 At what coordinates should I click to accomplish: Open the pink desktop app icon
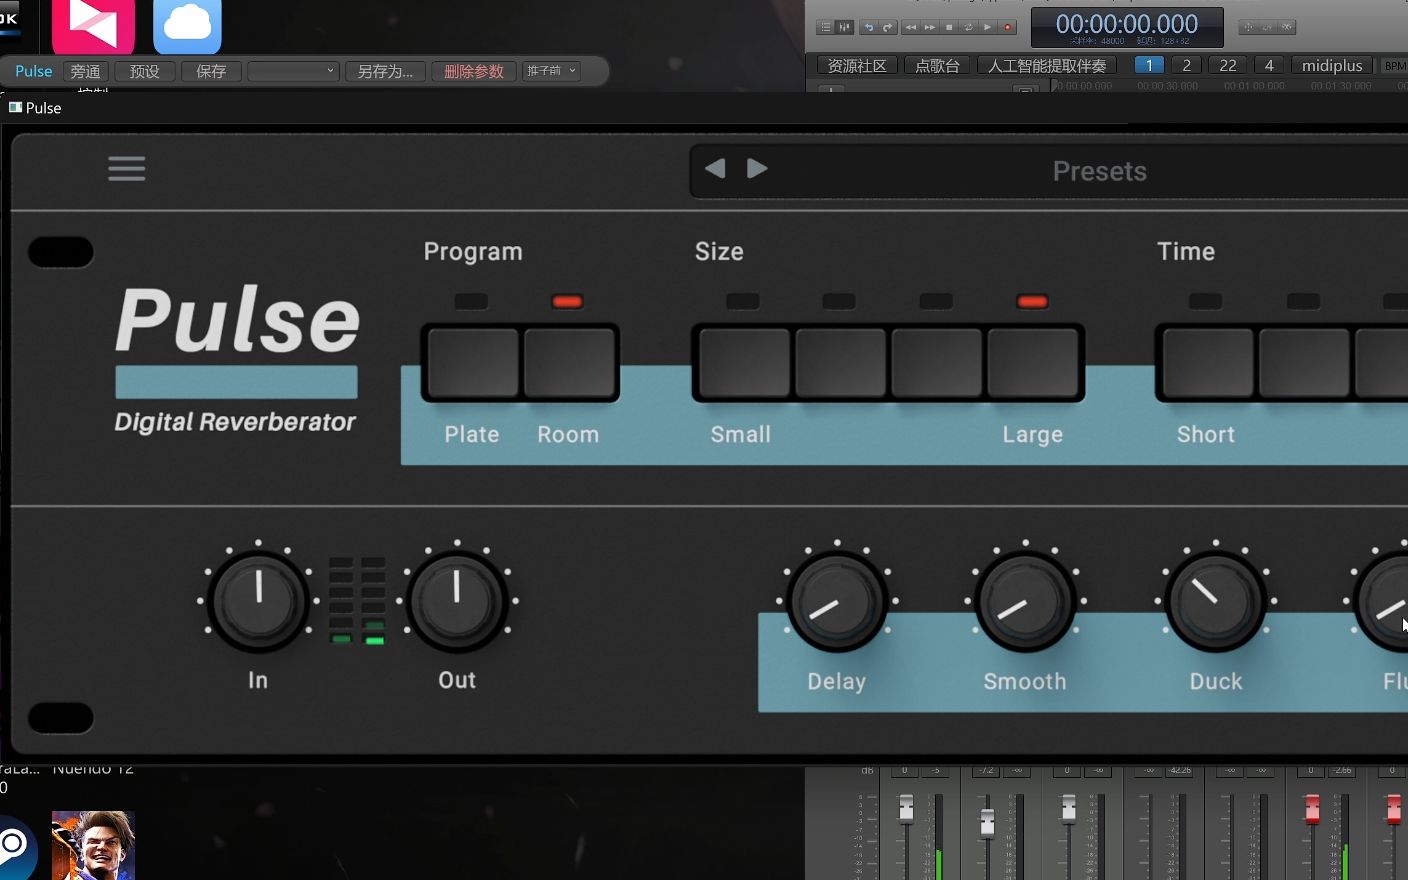pyautogui.click(x=93, y=25)
